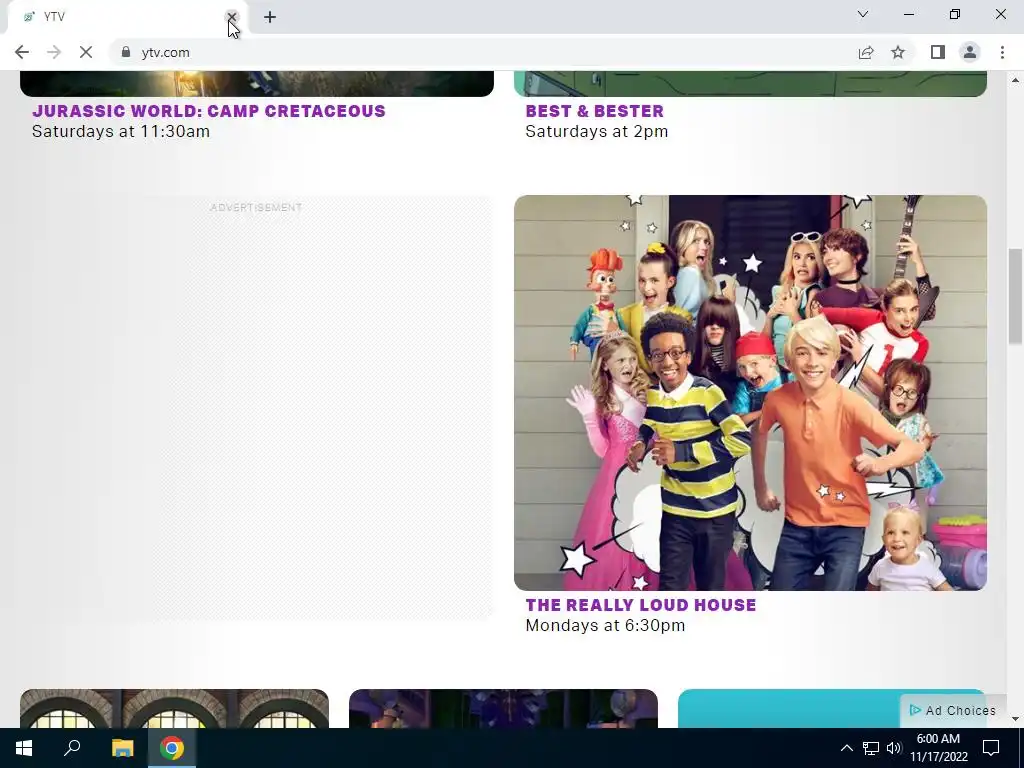
Task: Stop loading the page
Action: click(86, 52)
